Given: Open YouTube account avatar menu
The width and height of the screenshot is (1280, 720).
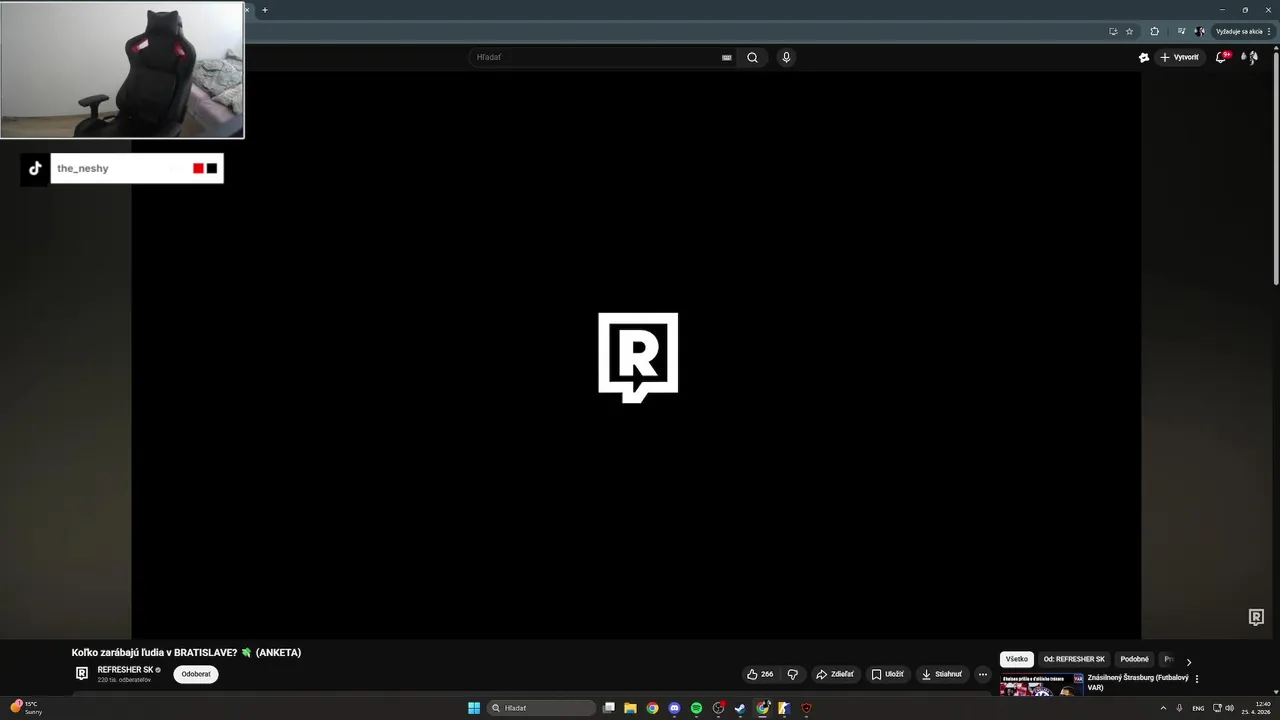Looking at the screenshot, I should click(1249, 57).
